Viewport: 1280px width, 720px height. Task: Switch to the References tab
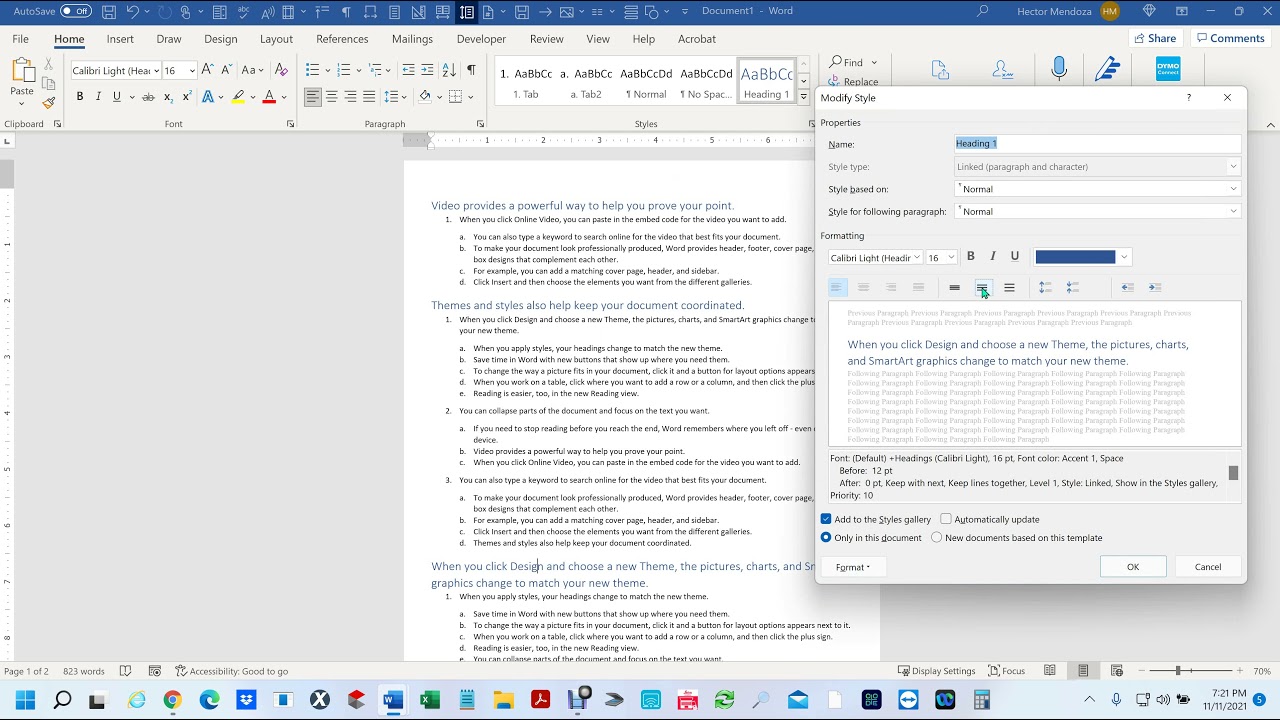tap(342, 39)
